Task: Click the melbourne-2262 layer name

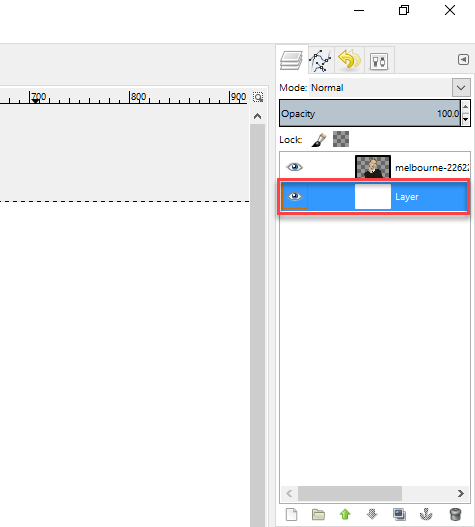Action: 432,167
